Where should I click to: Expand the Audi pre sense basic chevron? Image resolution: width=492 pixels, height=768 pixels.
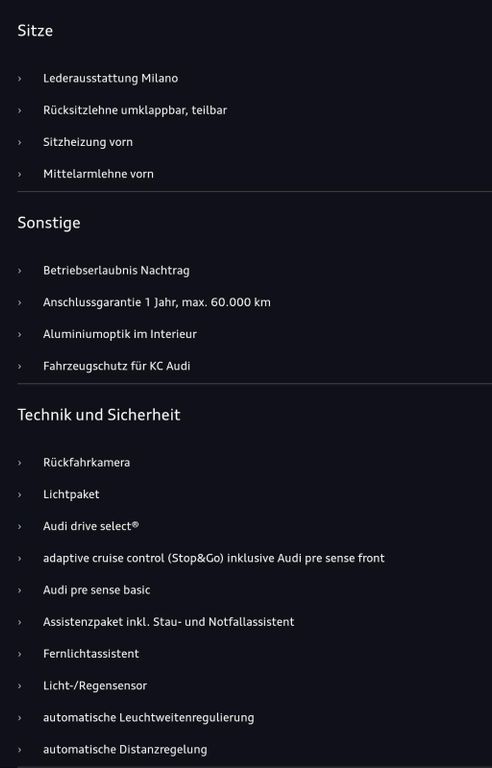20,591
